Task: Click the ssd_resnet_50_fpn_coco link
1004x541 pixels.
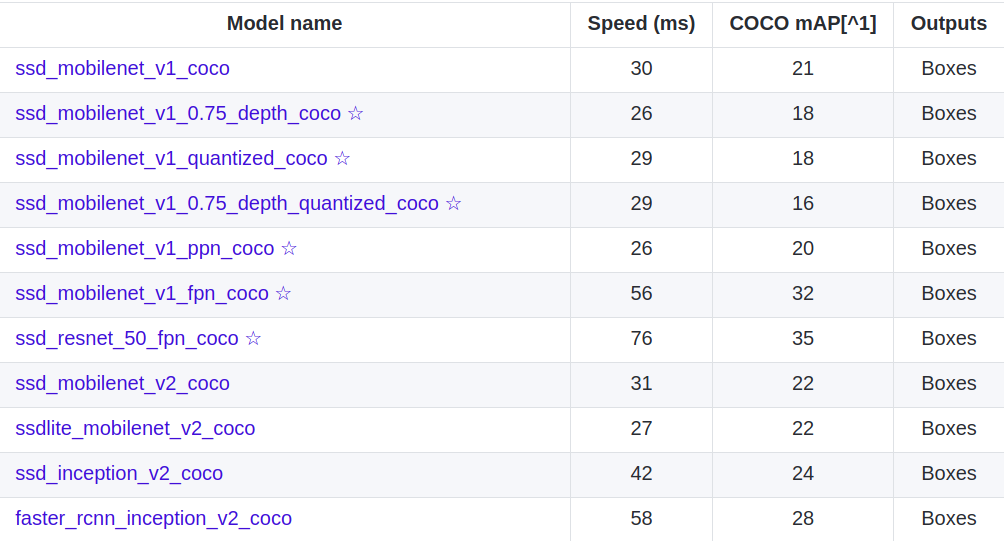Action: coord(127,338)
